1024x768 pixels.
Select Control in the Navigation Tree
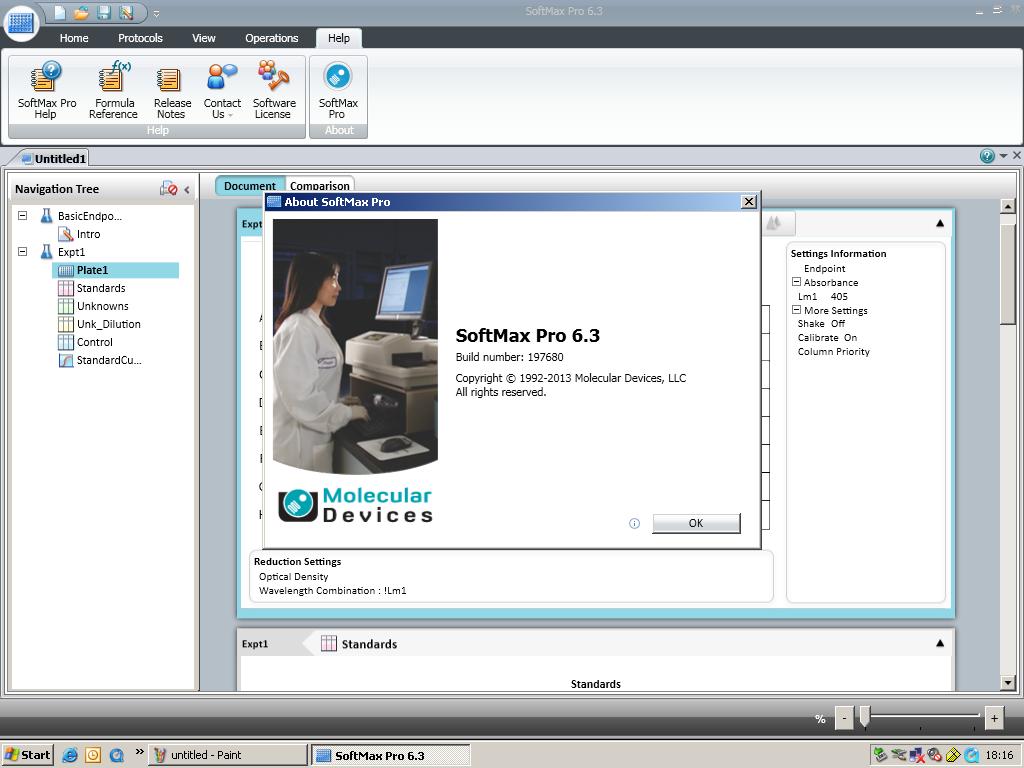86,342
